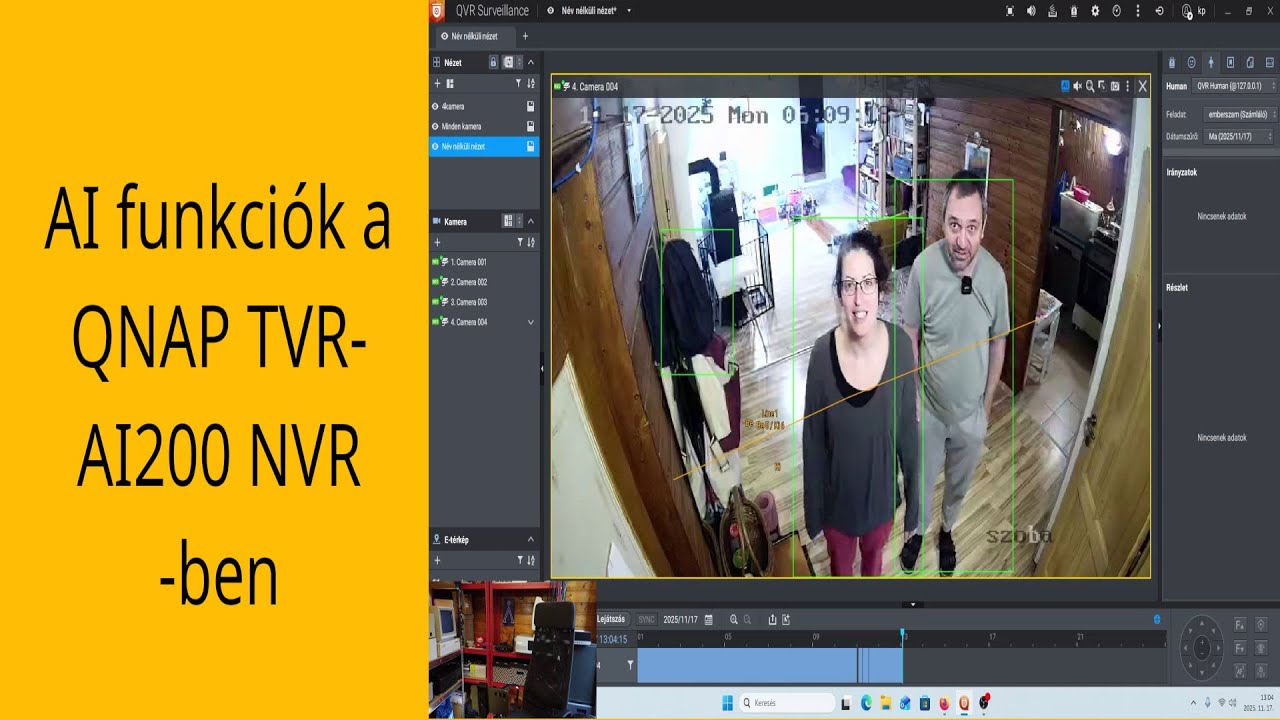Click the clock/dashboard icon in top toolbar

click(x=1117, y=11)
